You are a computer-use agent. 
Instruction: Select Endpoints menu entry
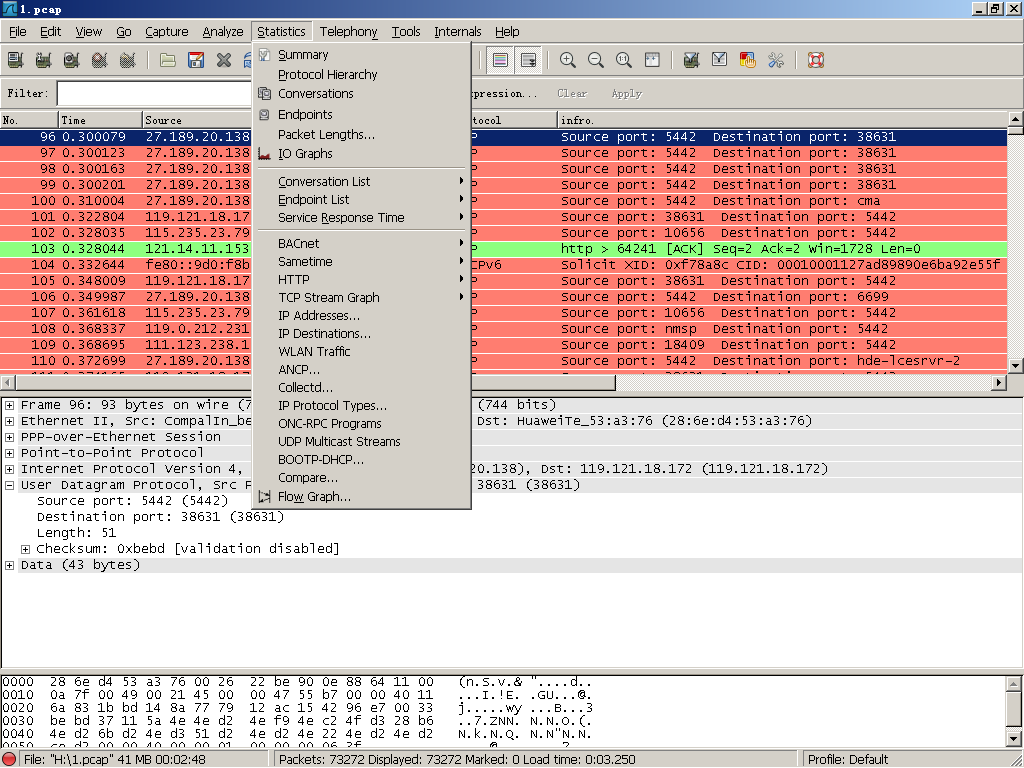361,114
